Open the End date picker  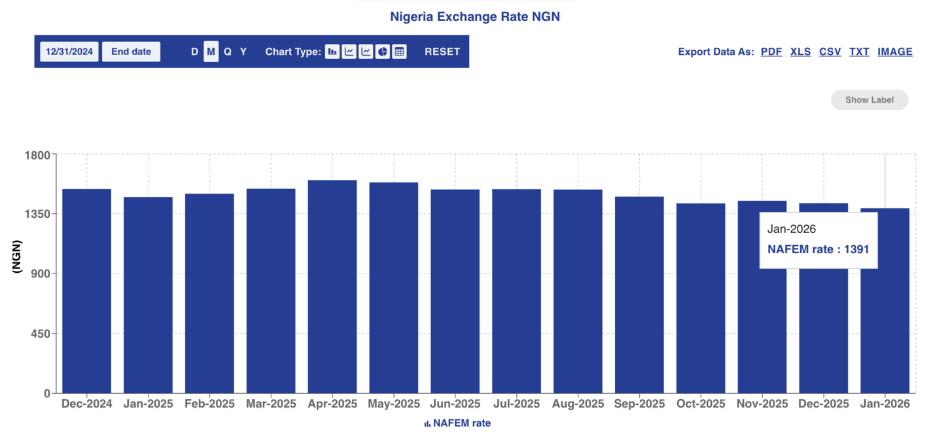131,52
